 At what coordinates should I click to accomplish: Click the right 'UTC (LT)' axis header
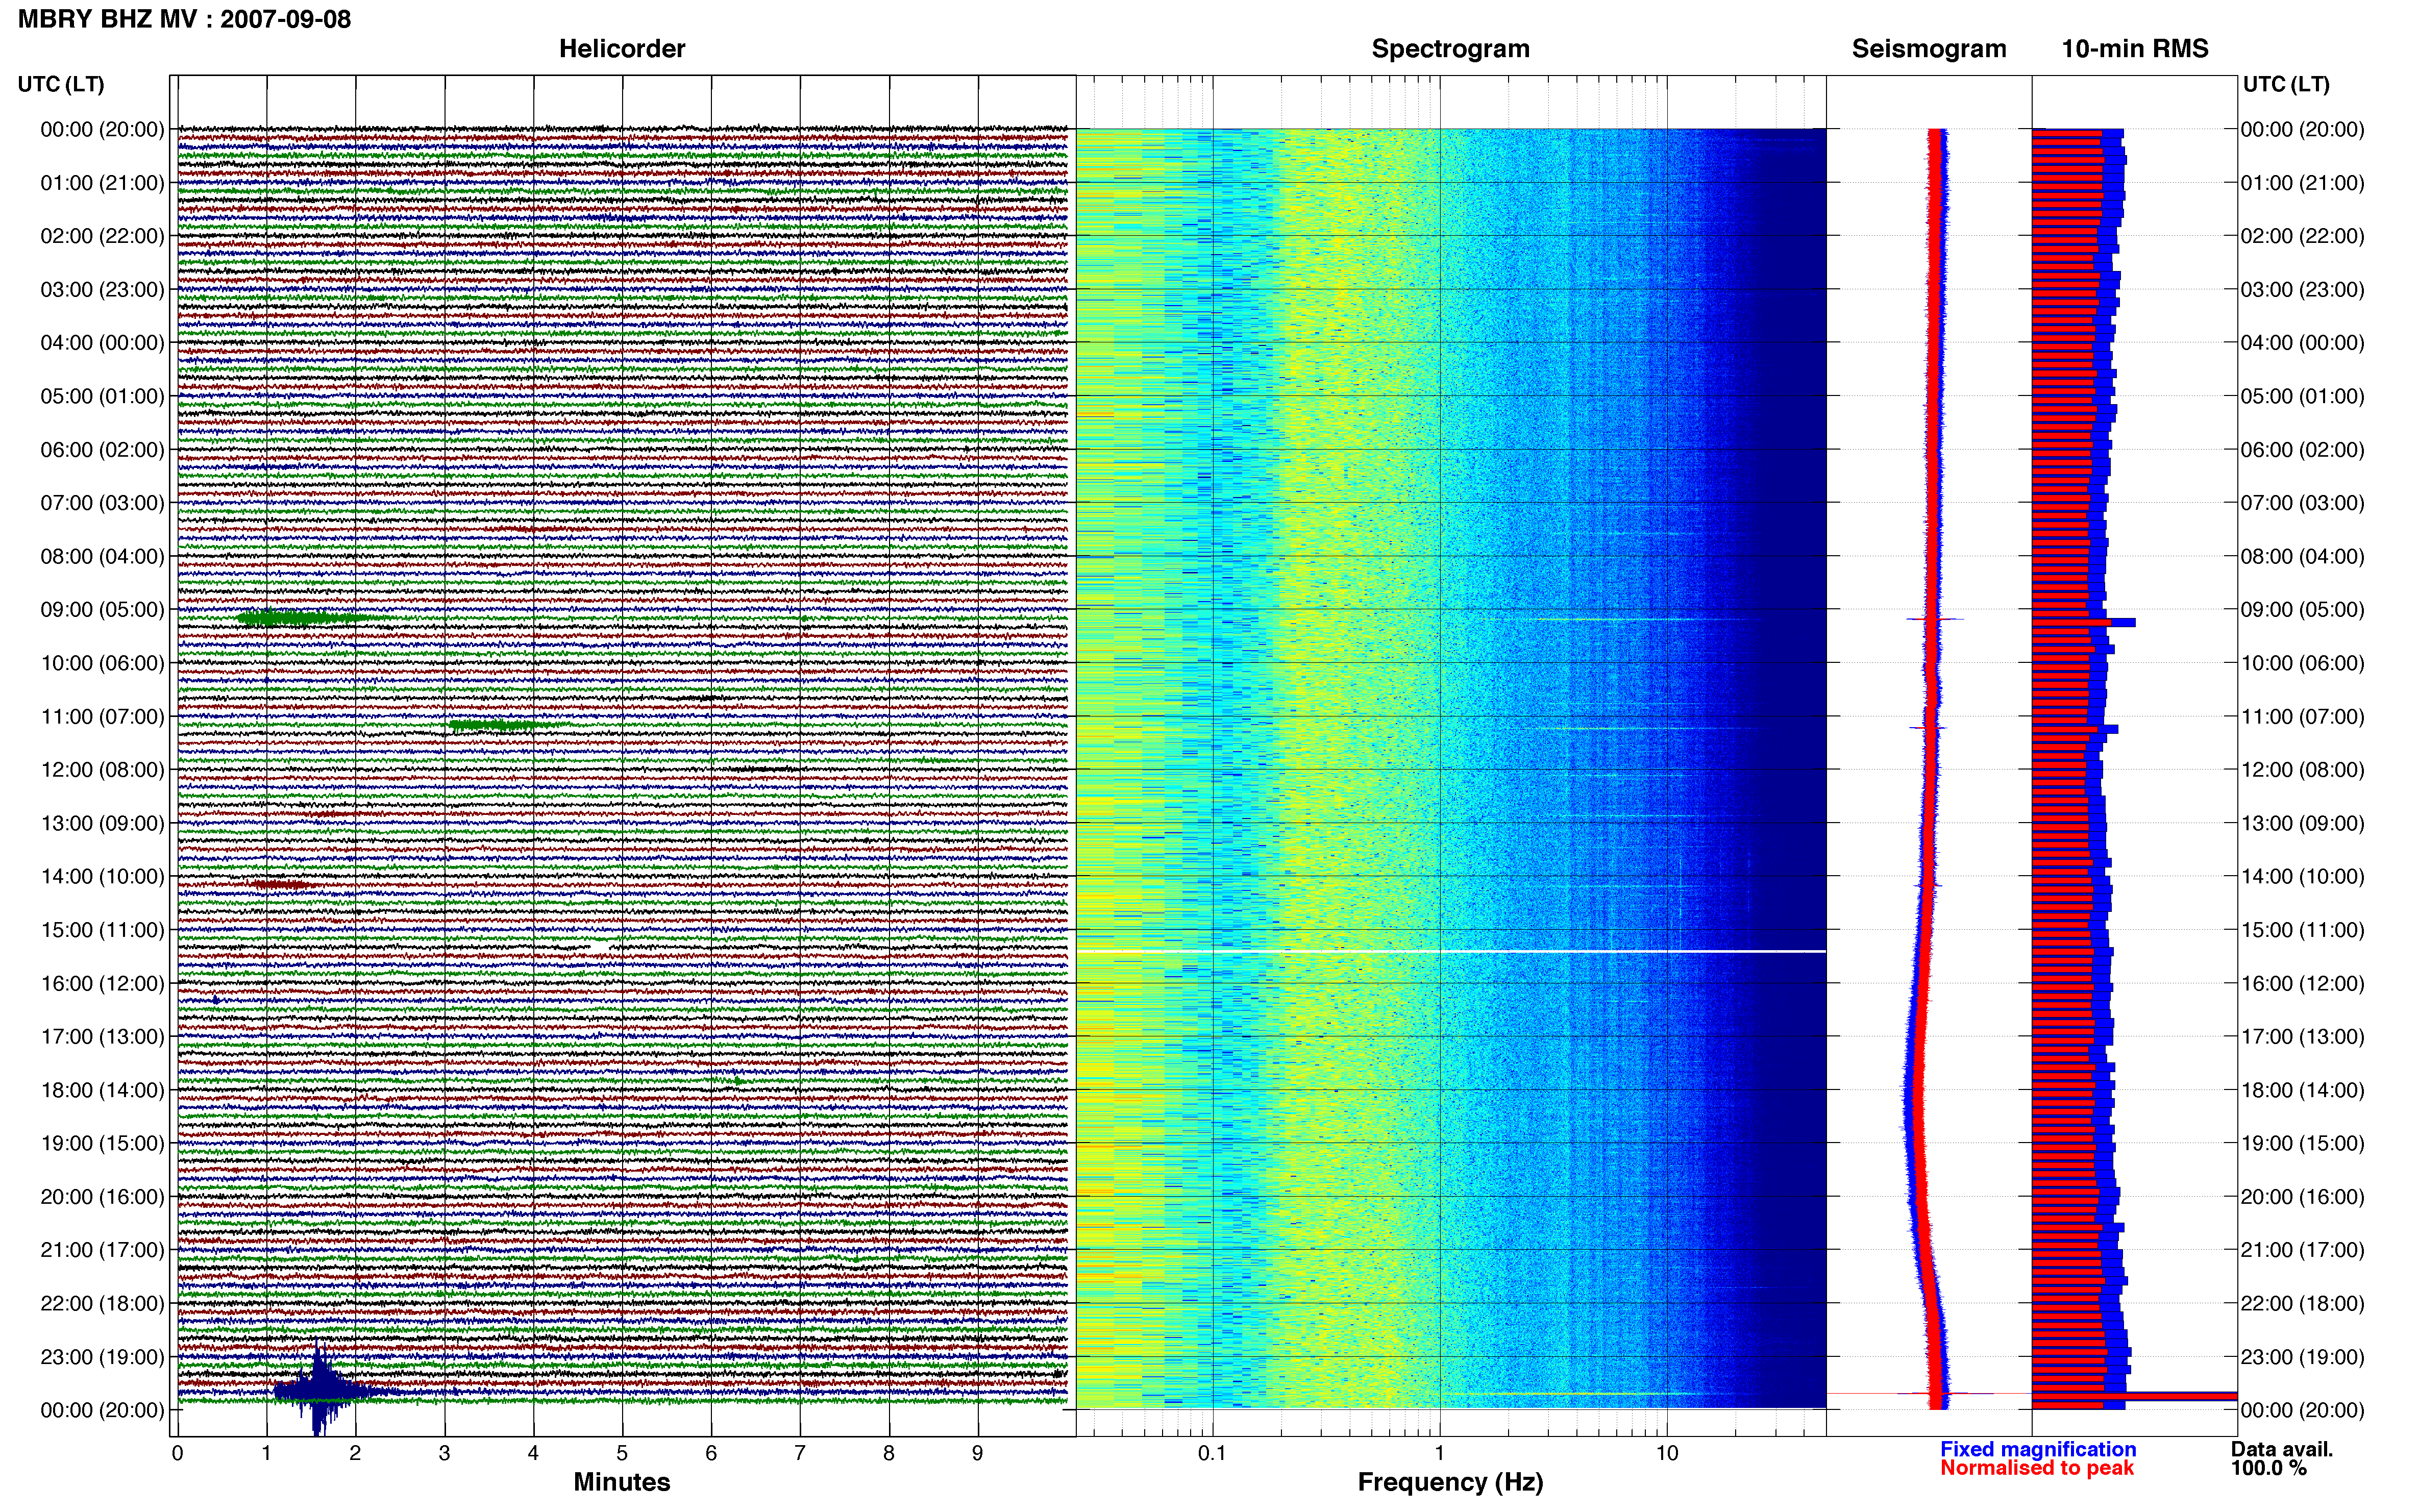click(2286, 84)
